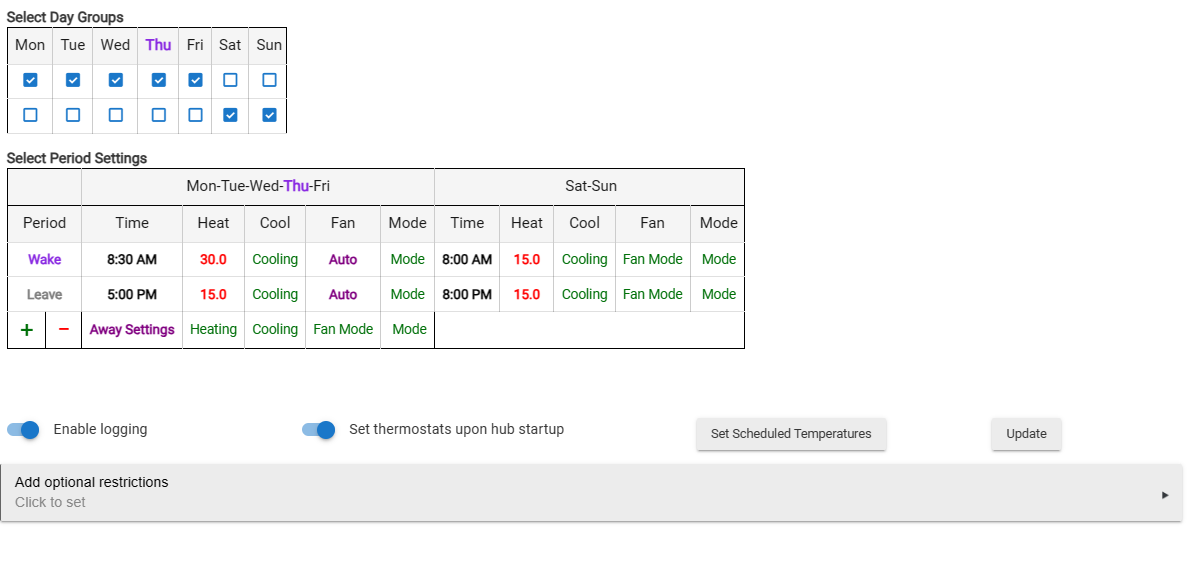Image resolution: width=1197 pixels, height=567 pixels.
Task: Toggle Set thermostats upon hub startup switch
Action: point(318,430)
